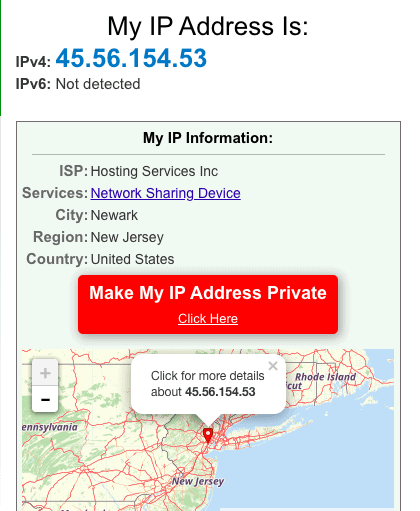Select 'Click for more details' popup text
The width and height of the screenshot is (420, 511).
[207, 376]
